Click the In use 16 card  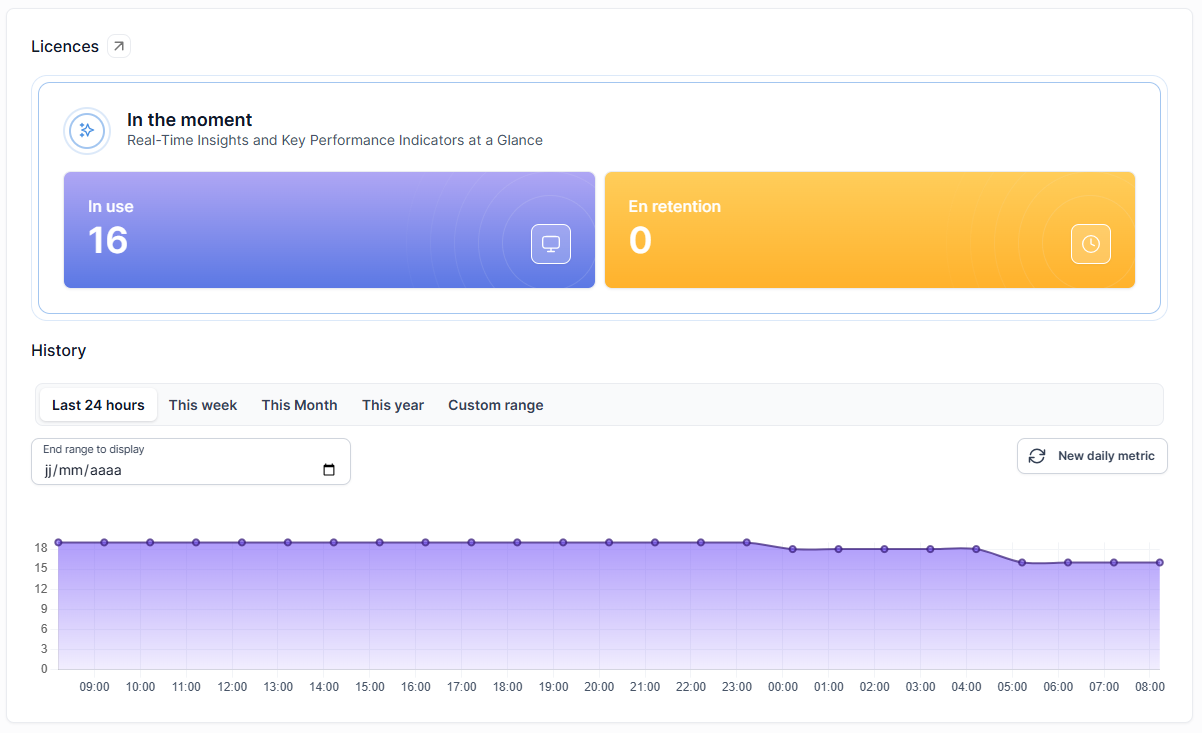pyautogui.click(x=329, y=230)
